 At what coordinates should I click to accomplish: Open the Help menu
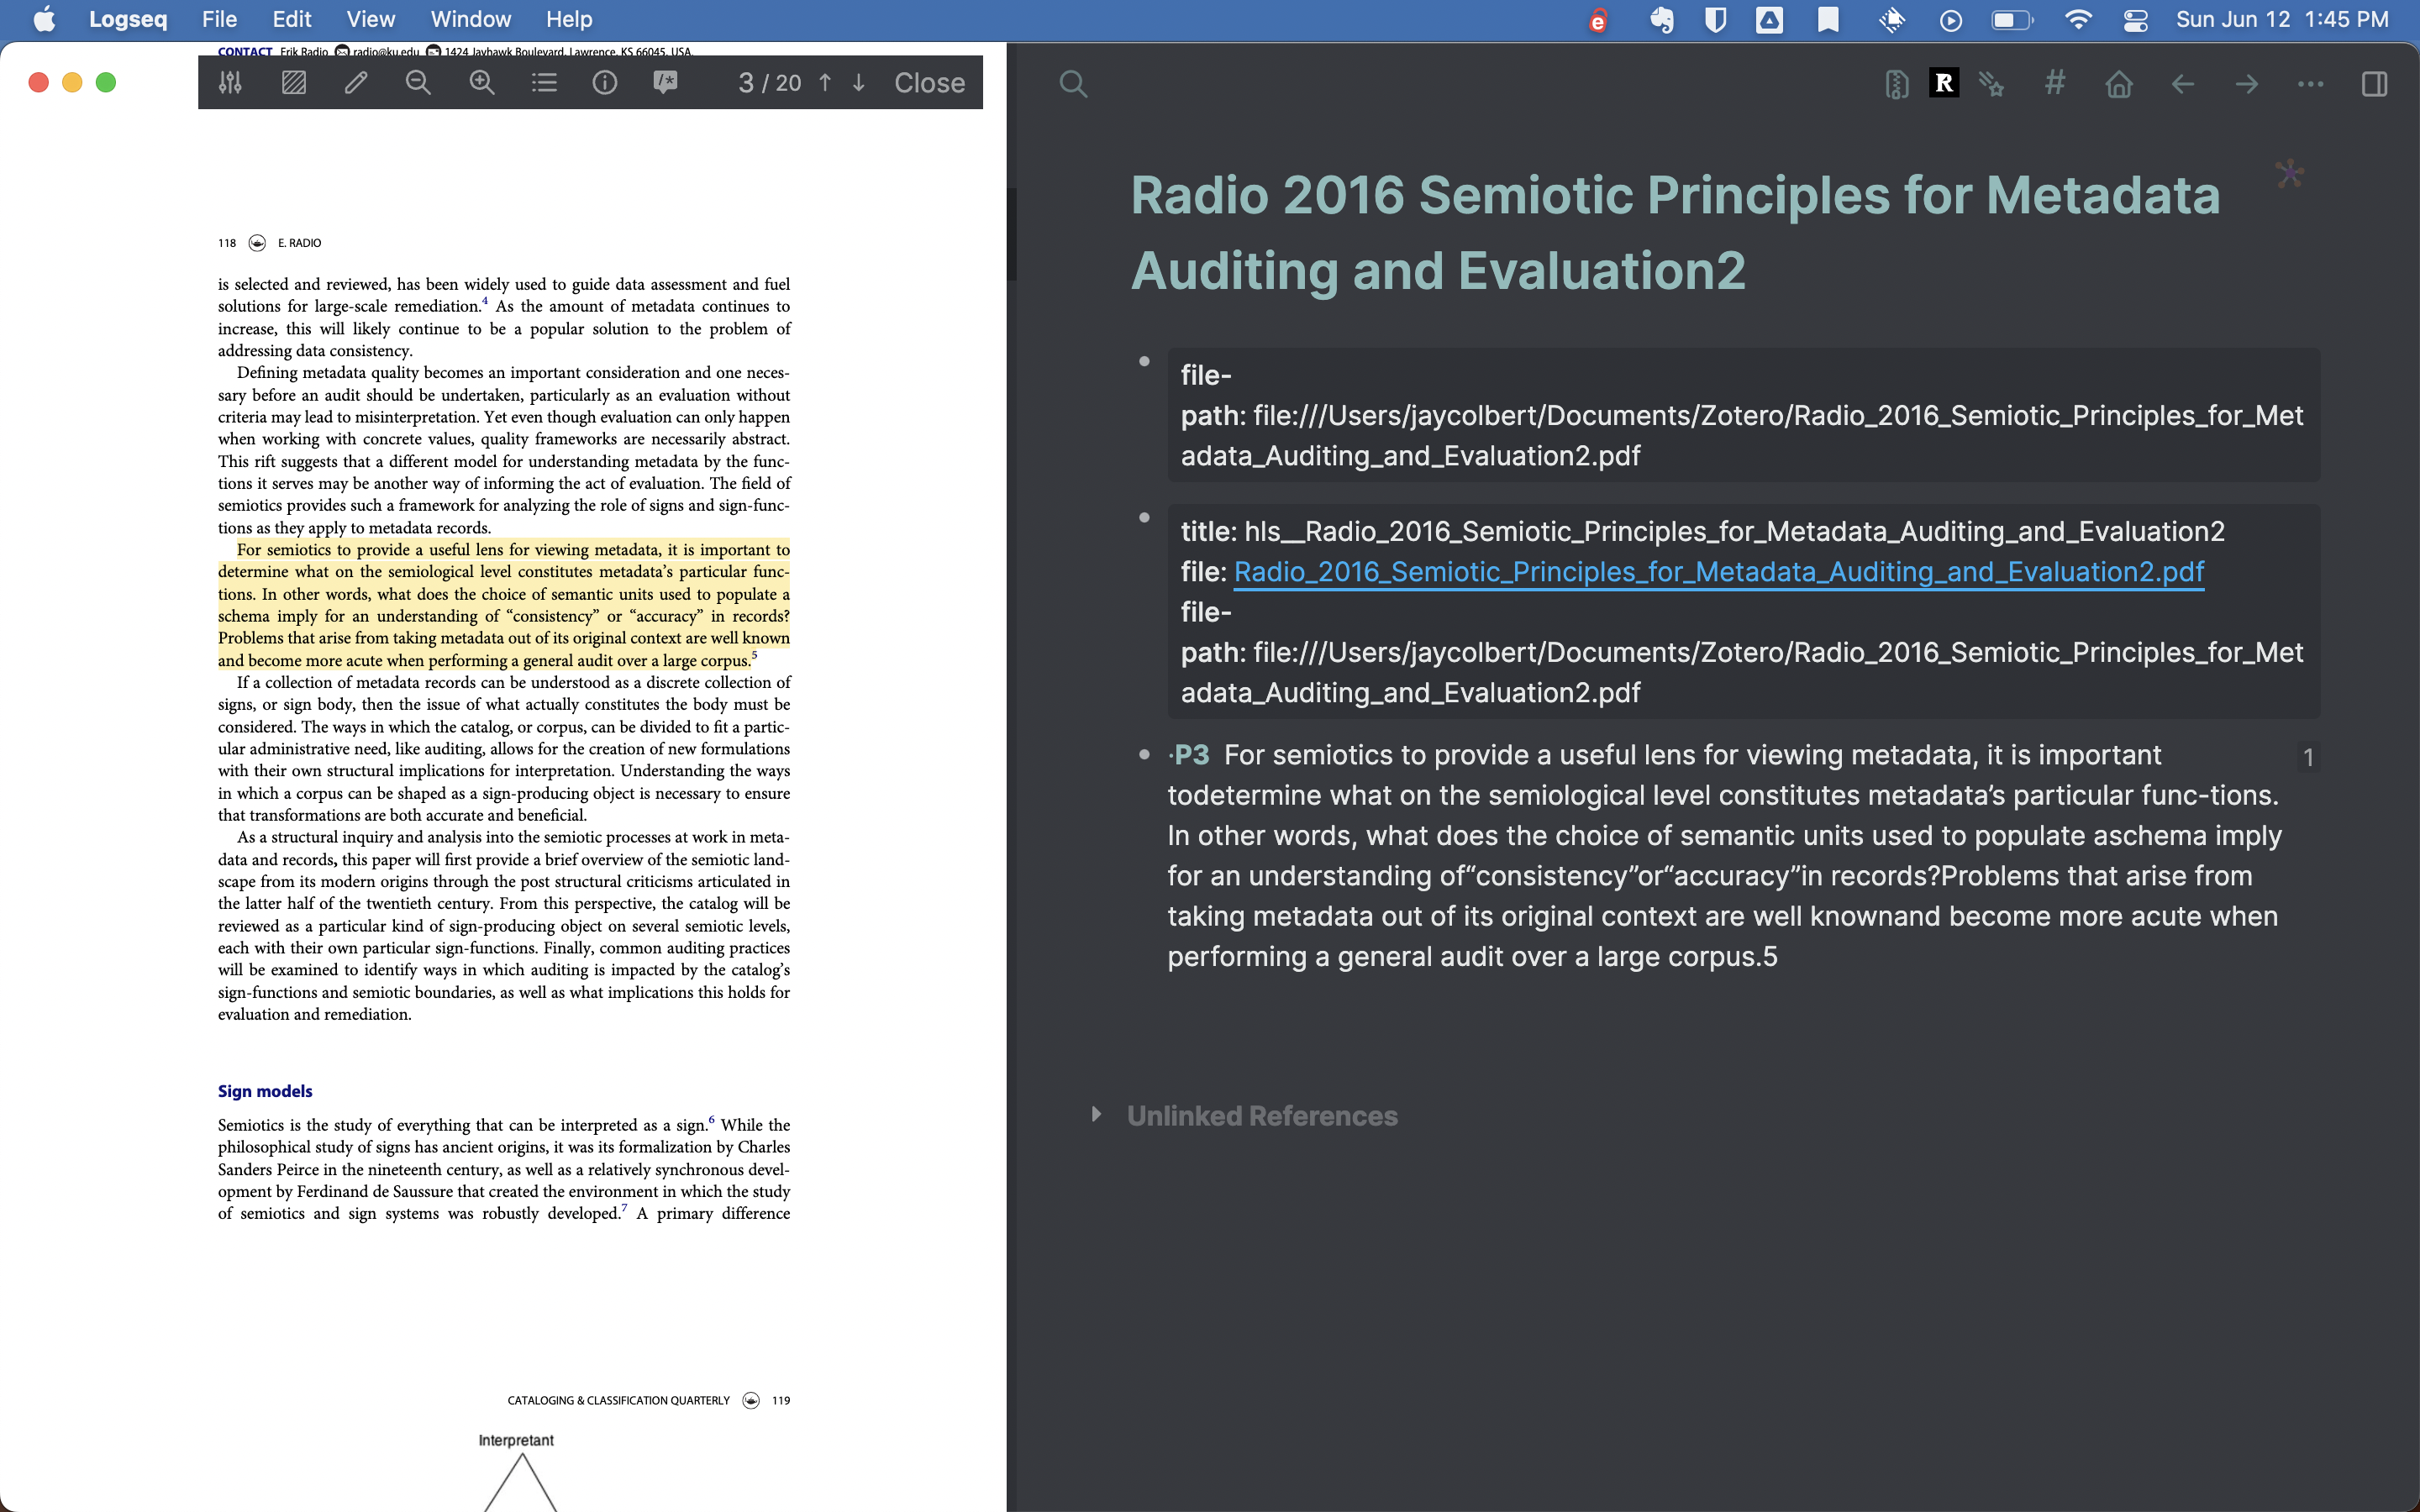pos(569,19)
